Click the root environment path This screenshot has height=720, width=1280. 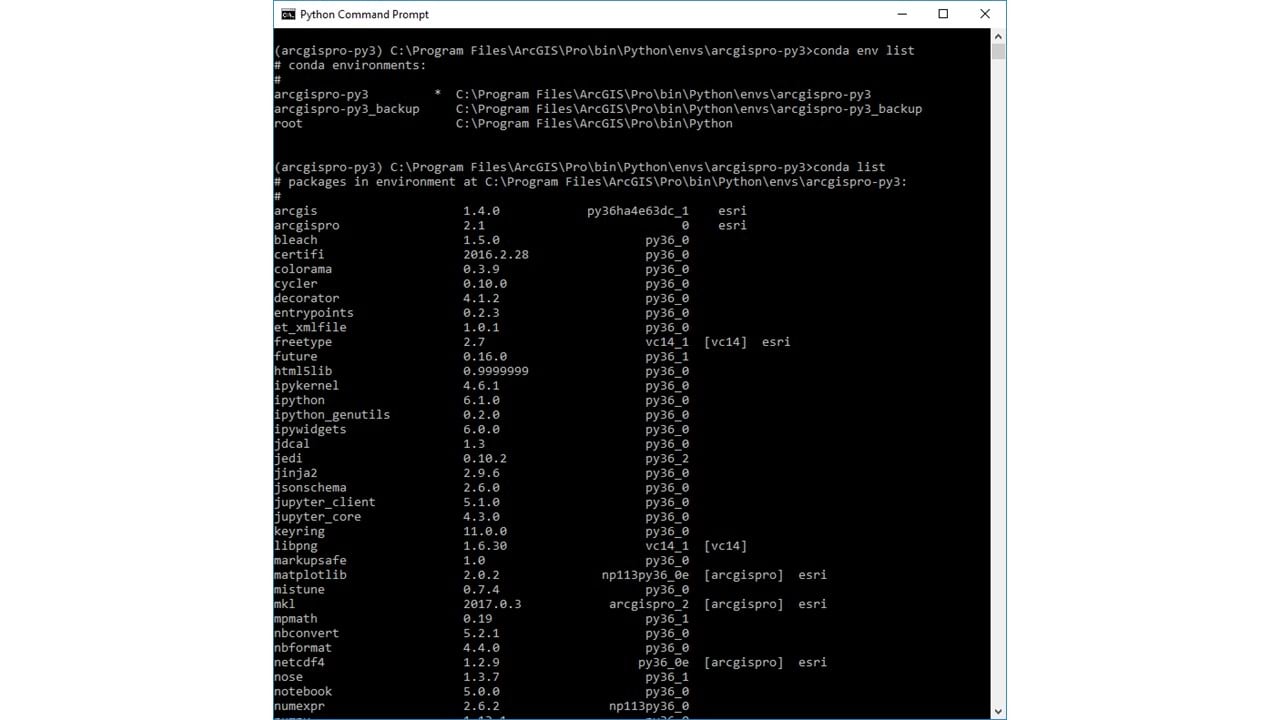pyautogui.click(x=594, y=123)
